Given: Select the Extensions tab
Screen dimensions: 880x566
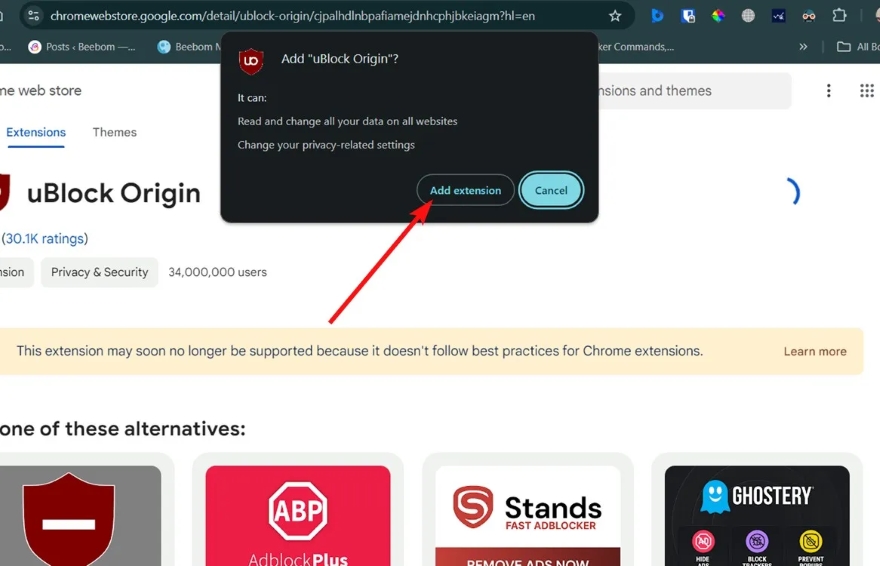Looking at the screenshot, I should 36,132.
